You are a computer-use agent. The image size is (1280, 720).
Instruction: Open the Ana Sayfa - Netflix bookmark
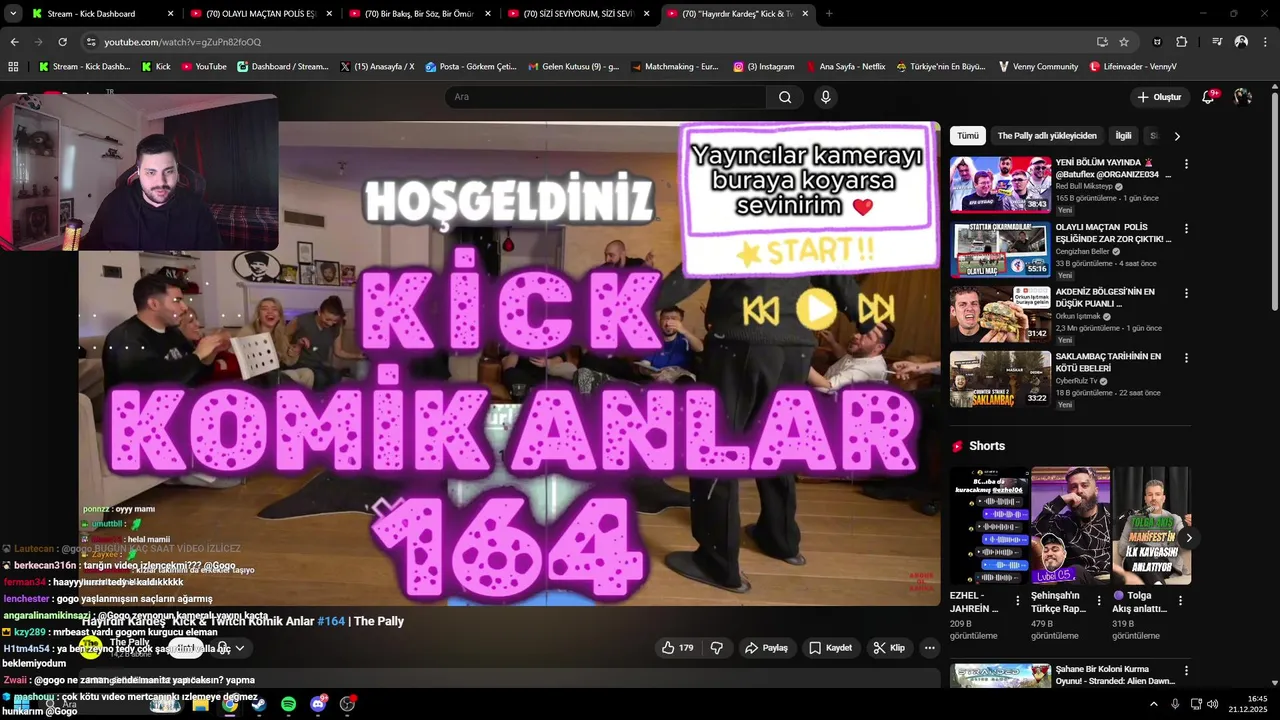coord(845,67)
